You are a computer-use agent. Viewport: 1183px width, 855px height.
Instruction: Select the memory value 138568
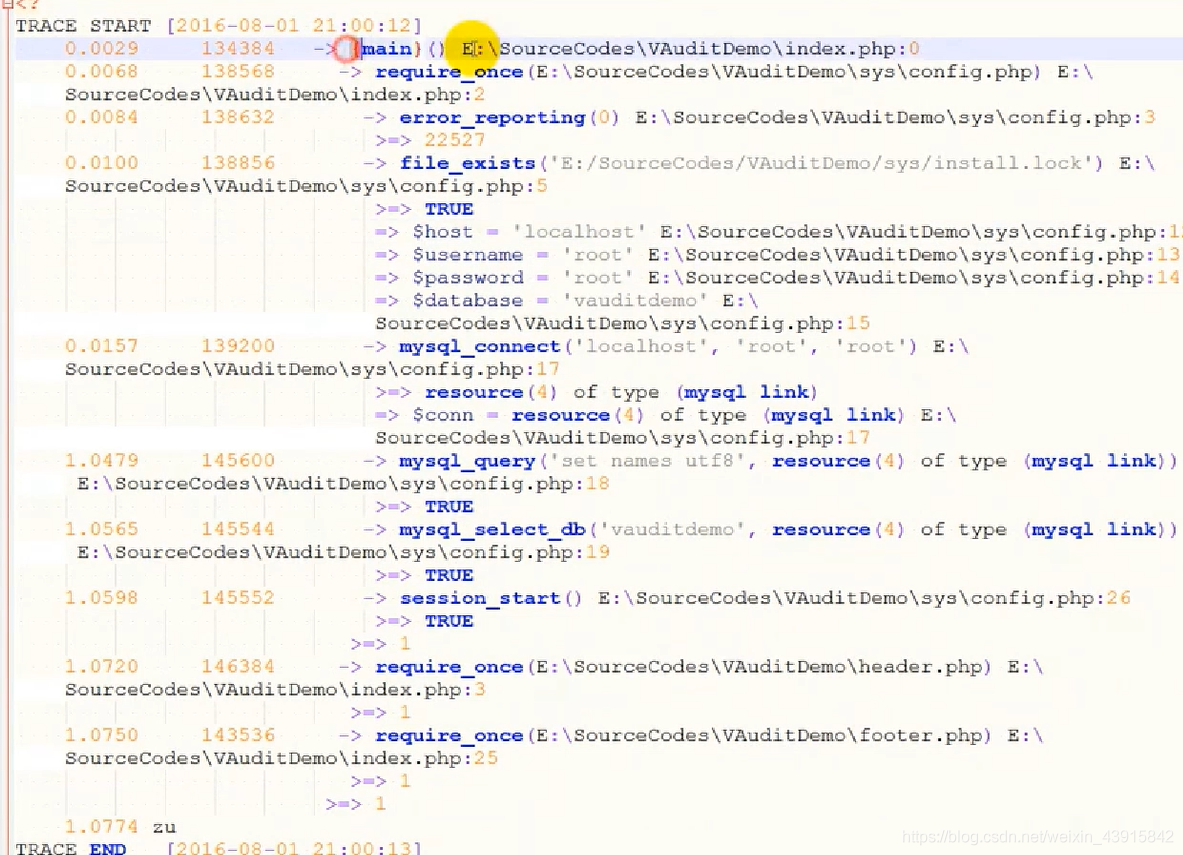pyautogui.click(x=238, y=72)
